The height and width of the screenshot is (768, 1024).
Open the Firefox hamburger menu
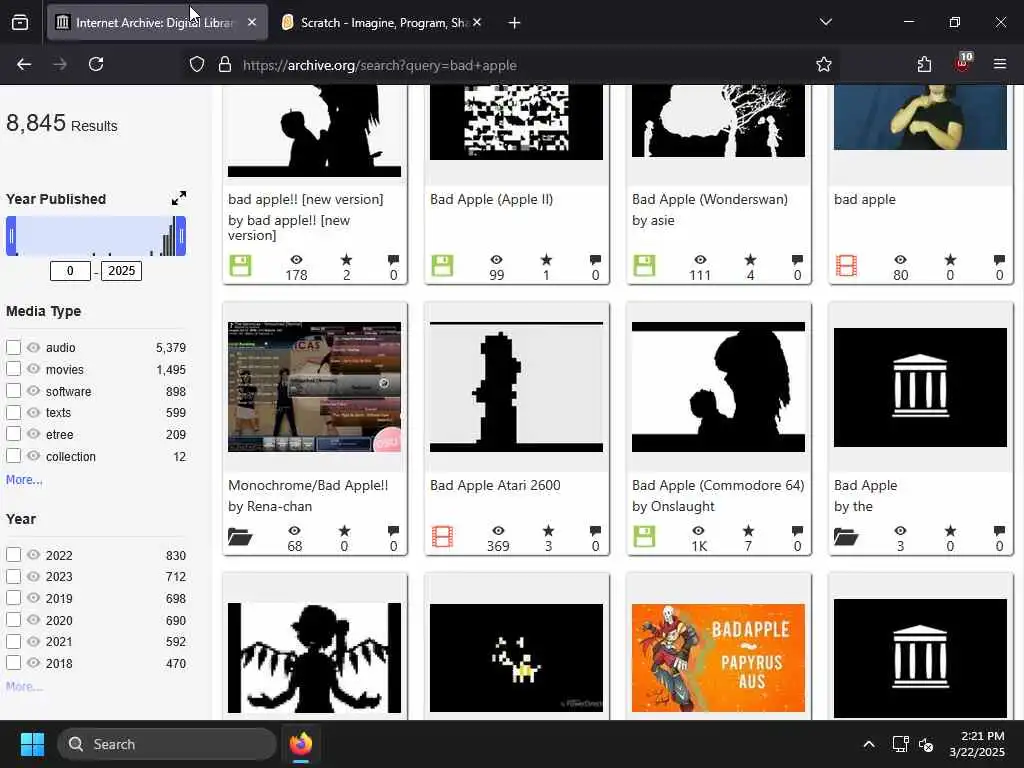[x=1000, y=64]
